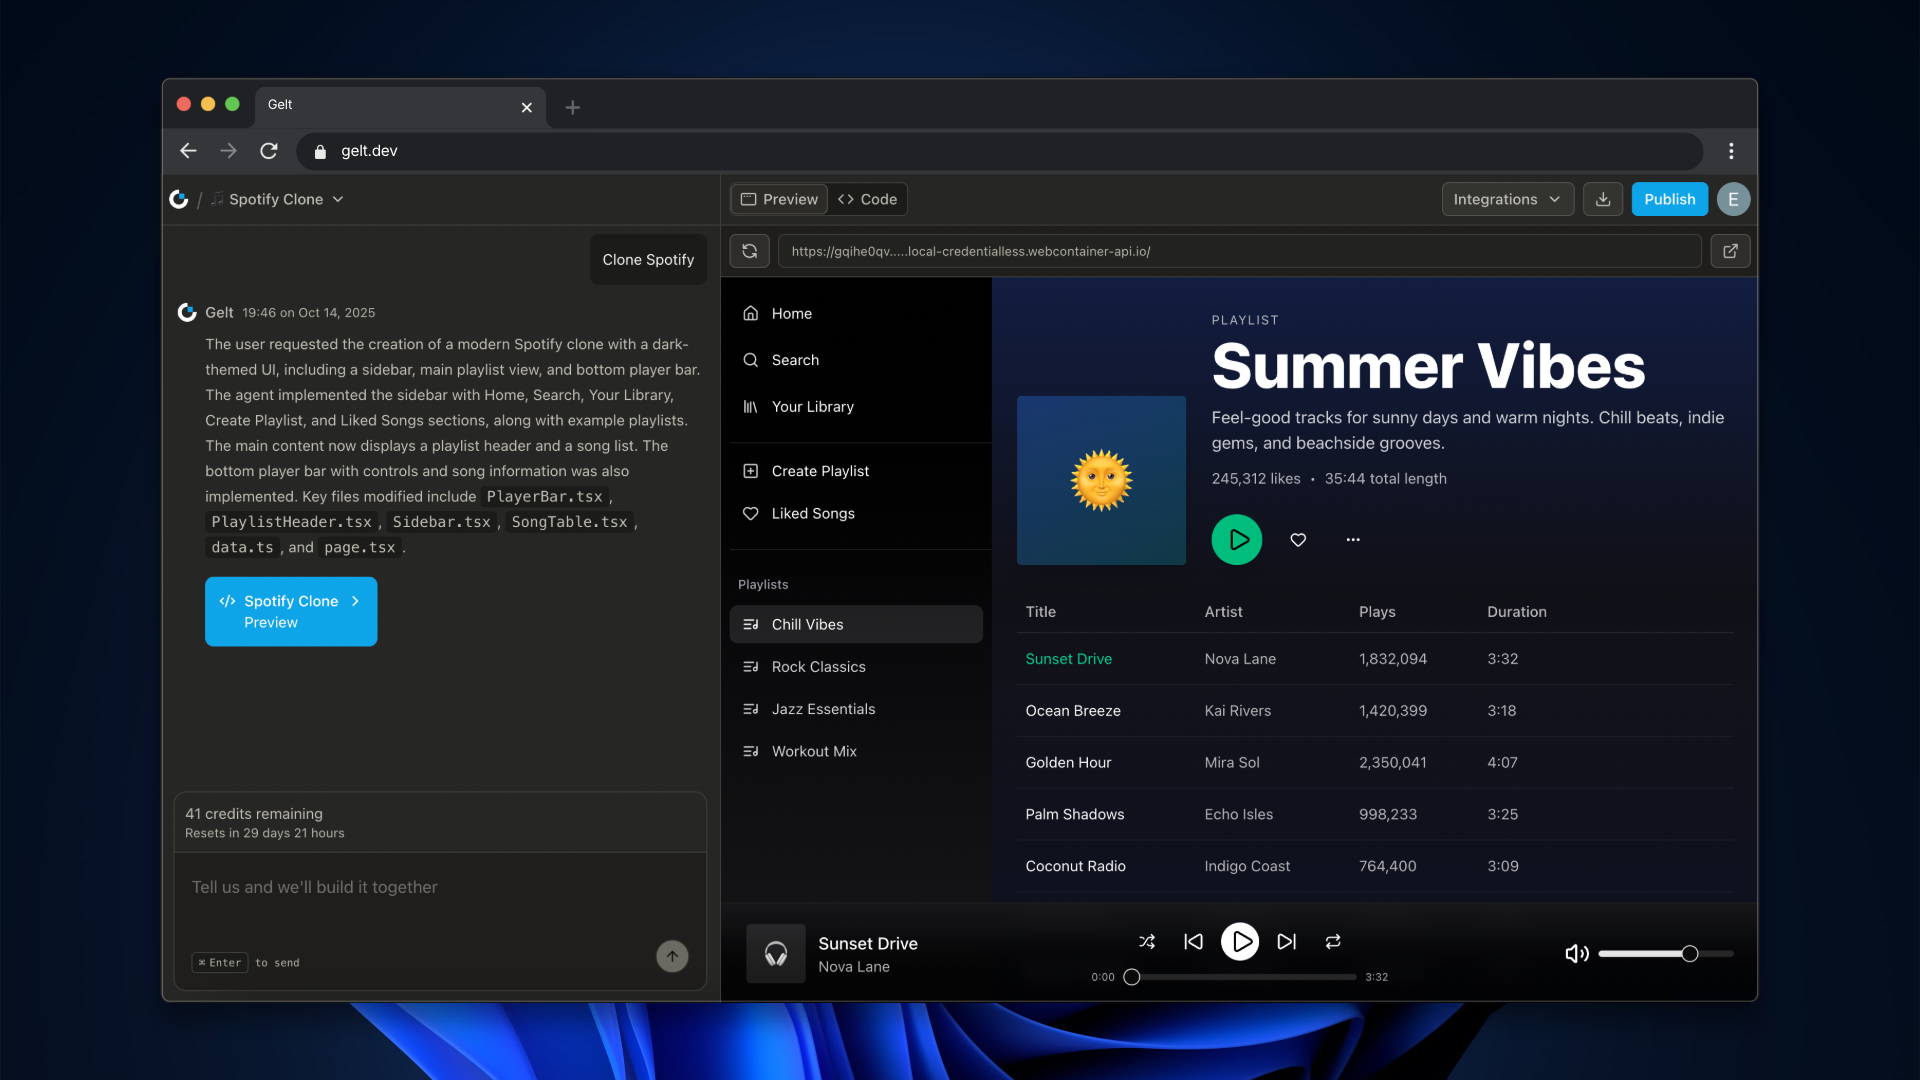This screenshot has height=1080, width=1920.
Task: Click the download icon next to Integrations
Action: pyautogui.click(x=1603, y=199)
